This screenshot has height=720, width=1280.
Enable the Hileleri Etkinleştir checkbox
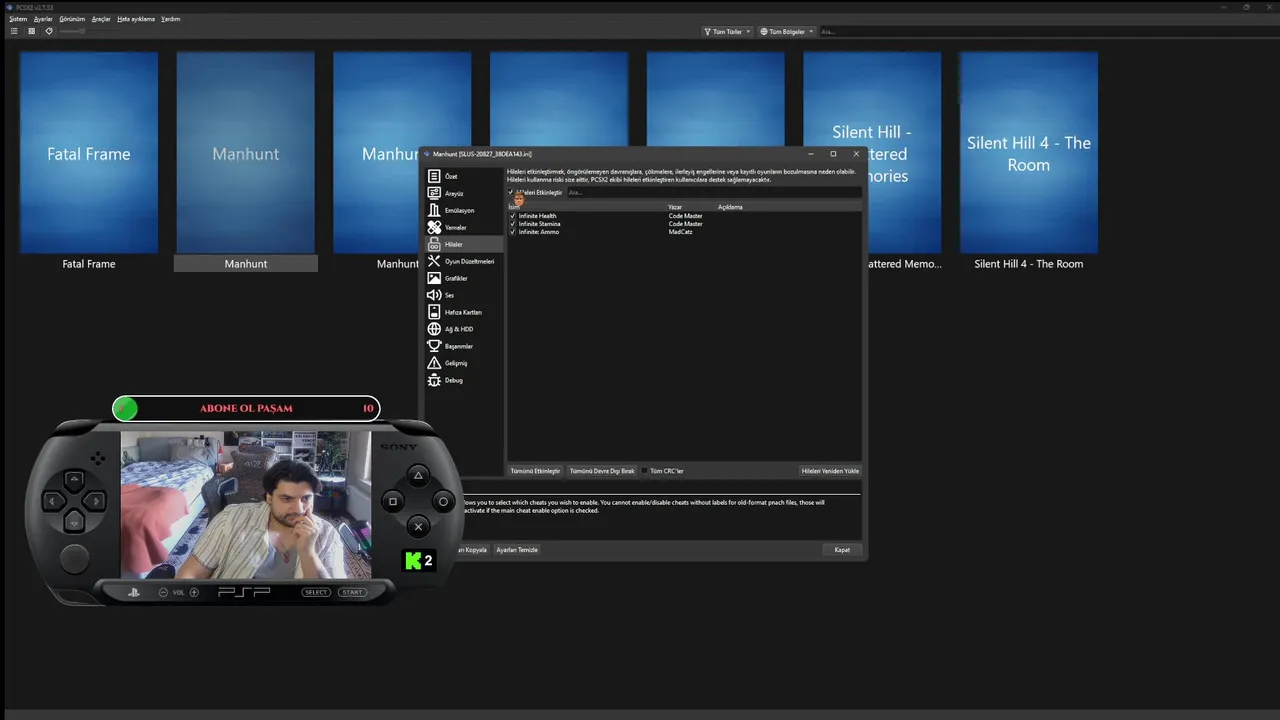coord(511,192)
